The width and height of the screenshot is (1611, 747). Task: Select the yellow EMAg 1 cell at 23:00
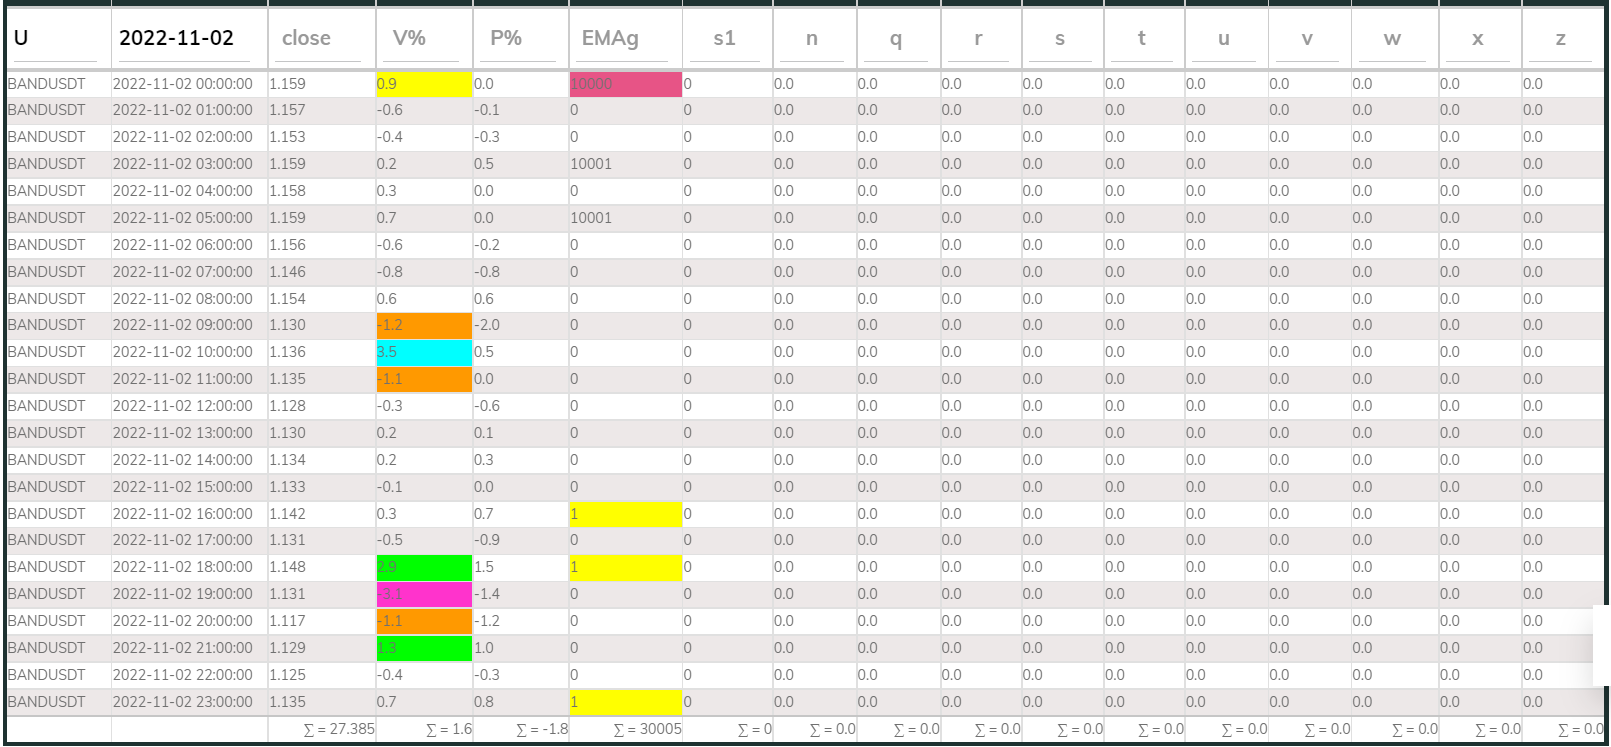coord(626,702)
